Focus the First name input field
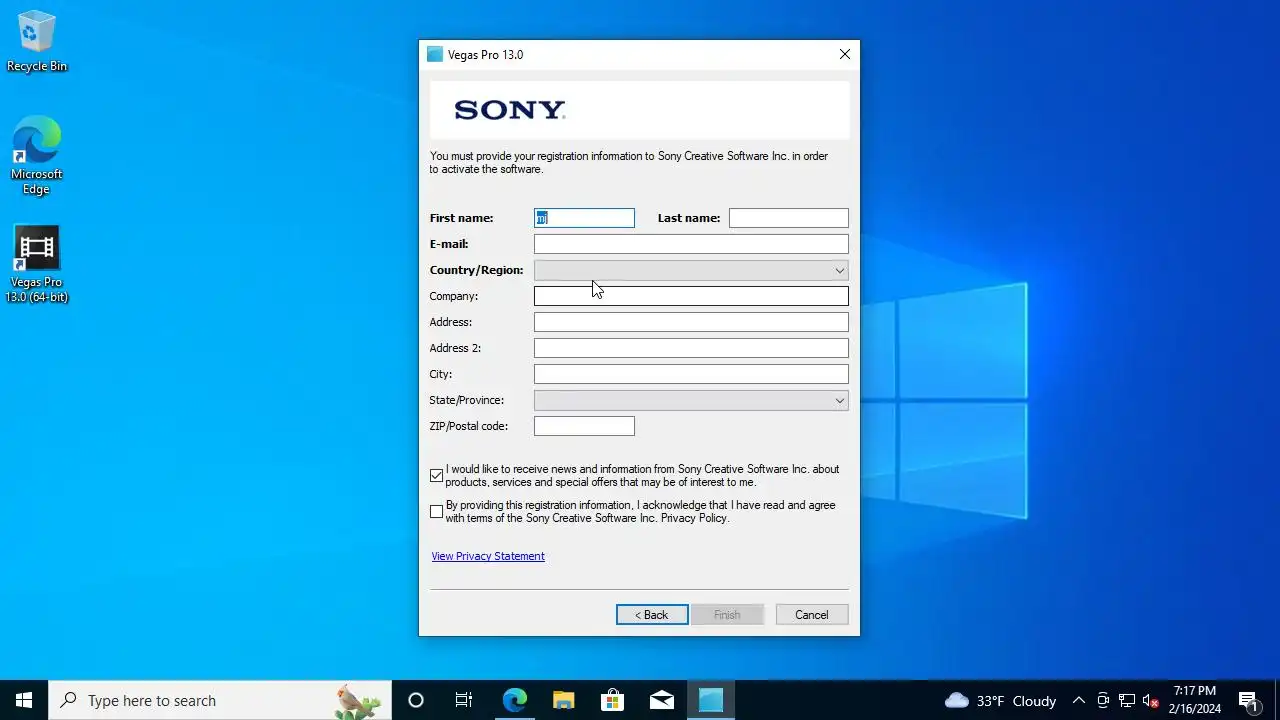Screen dimensions: 1280x720 click(x=584, y=218)
